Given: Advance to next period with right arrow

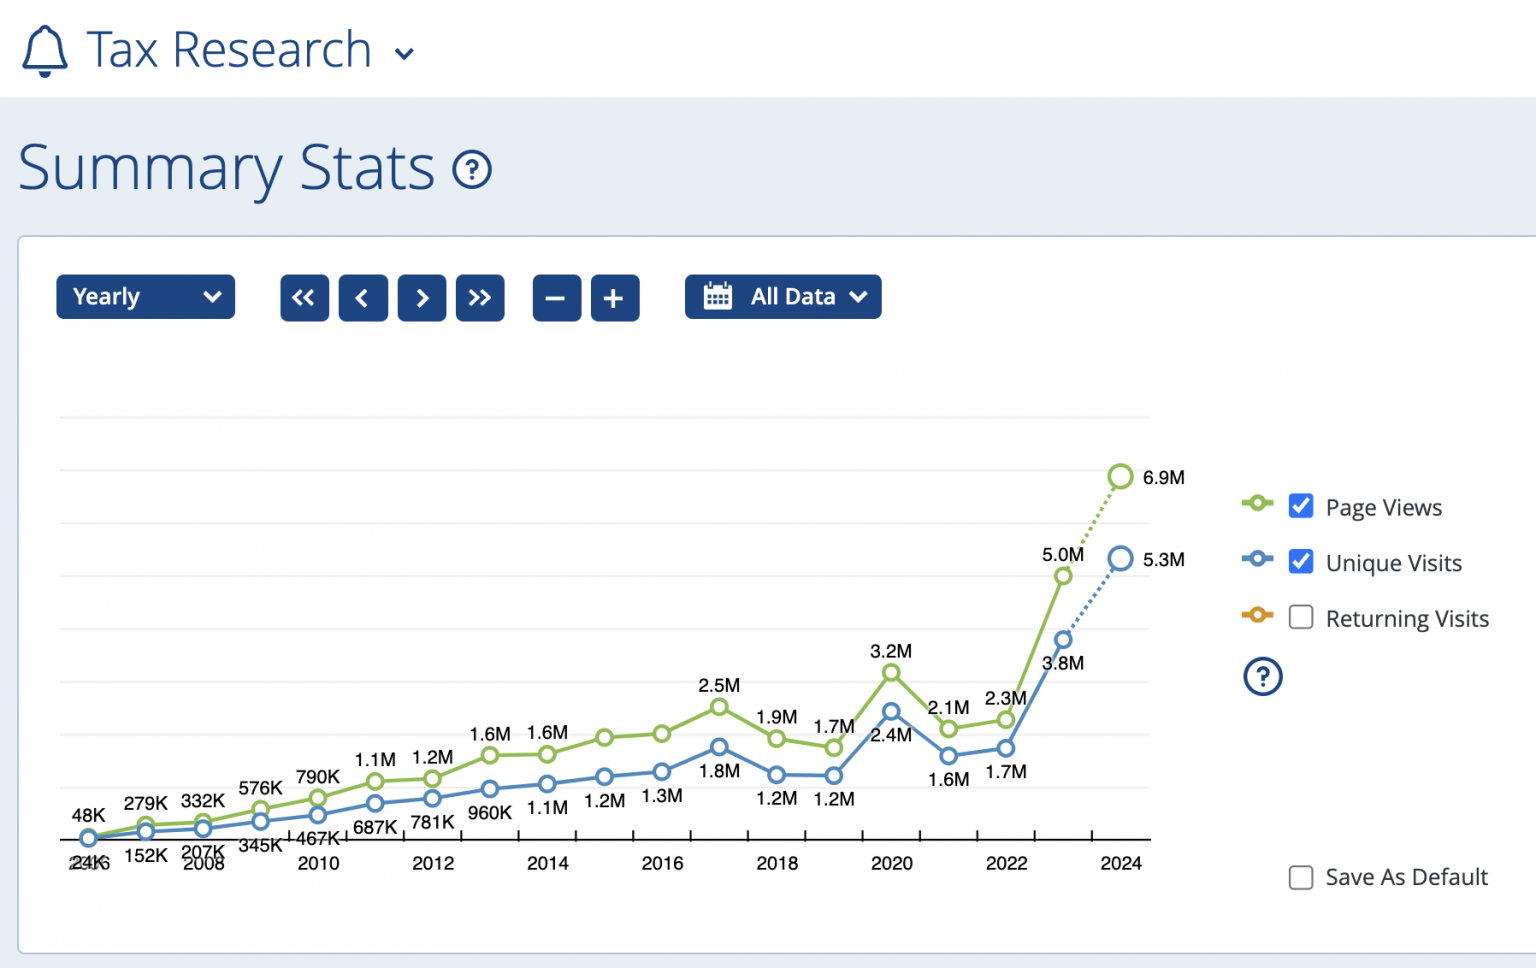Looking at the screenshot, I should coord(422,298).
